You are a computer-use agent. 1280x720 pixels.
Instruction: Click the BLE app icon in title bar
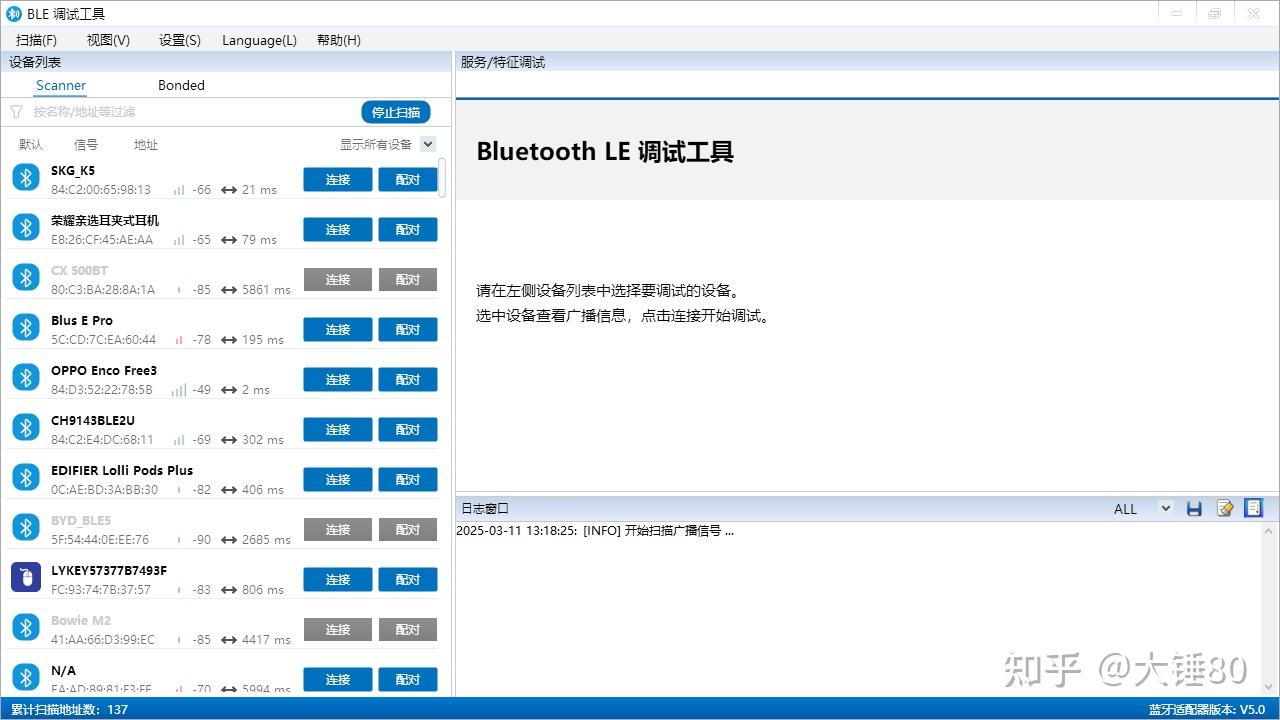(x=14, y=14)
